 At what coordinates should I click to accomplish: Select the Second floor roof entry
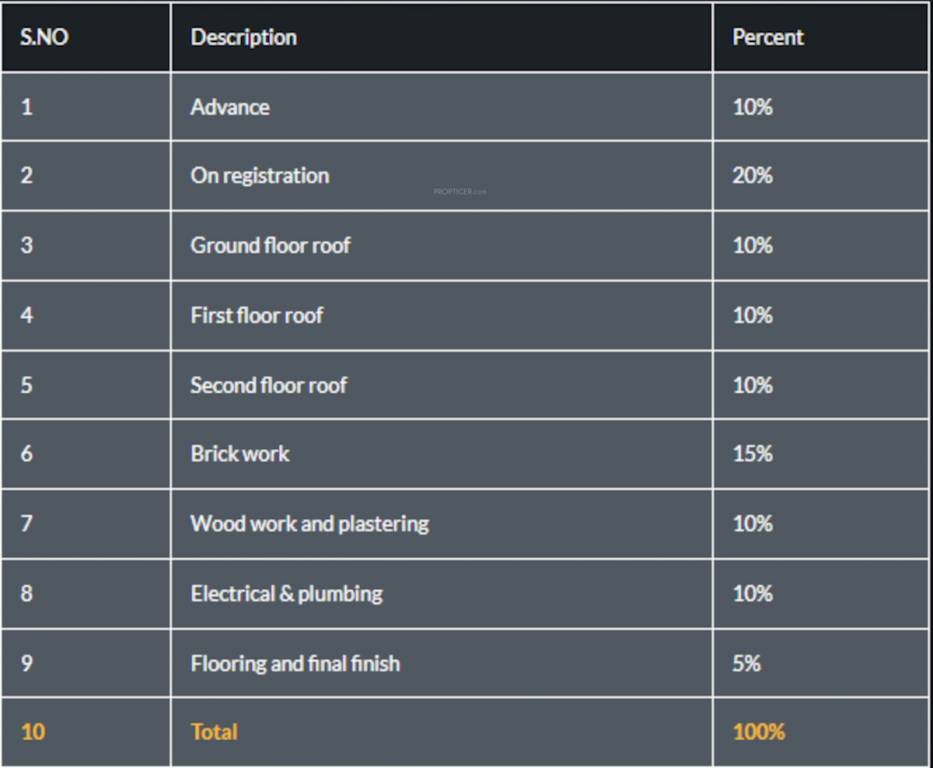point(269,385)
